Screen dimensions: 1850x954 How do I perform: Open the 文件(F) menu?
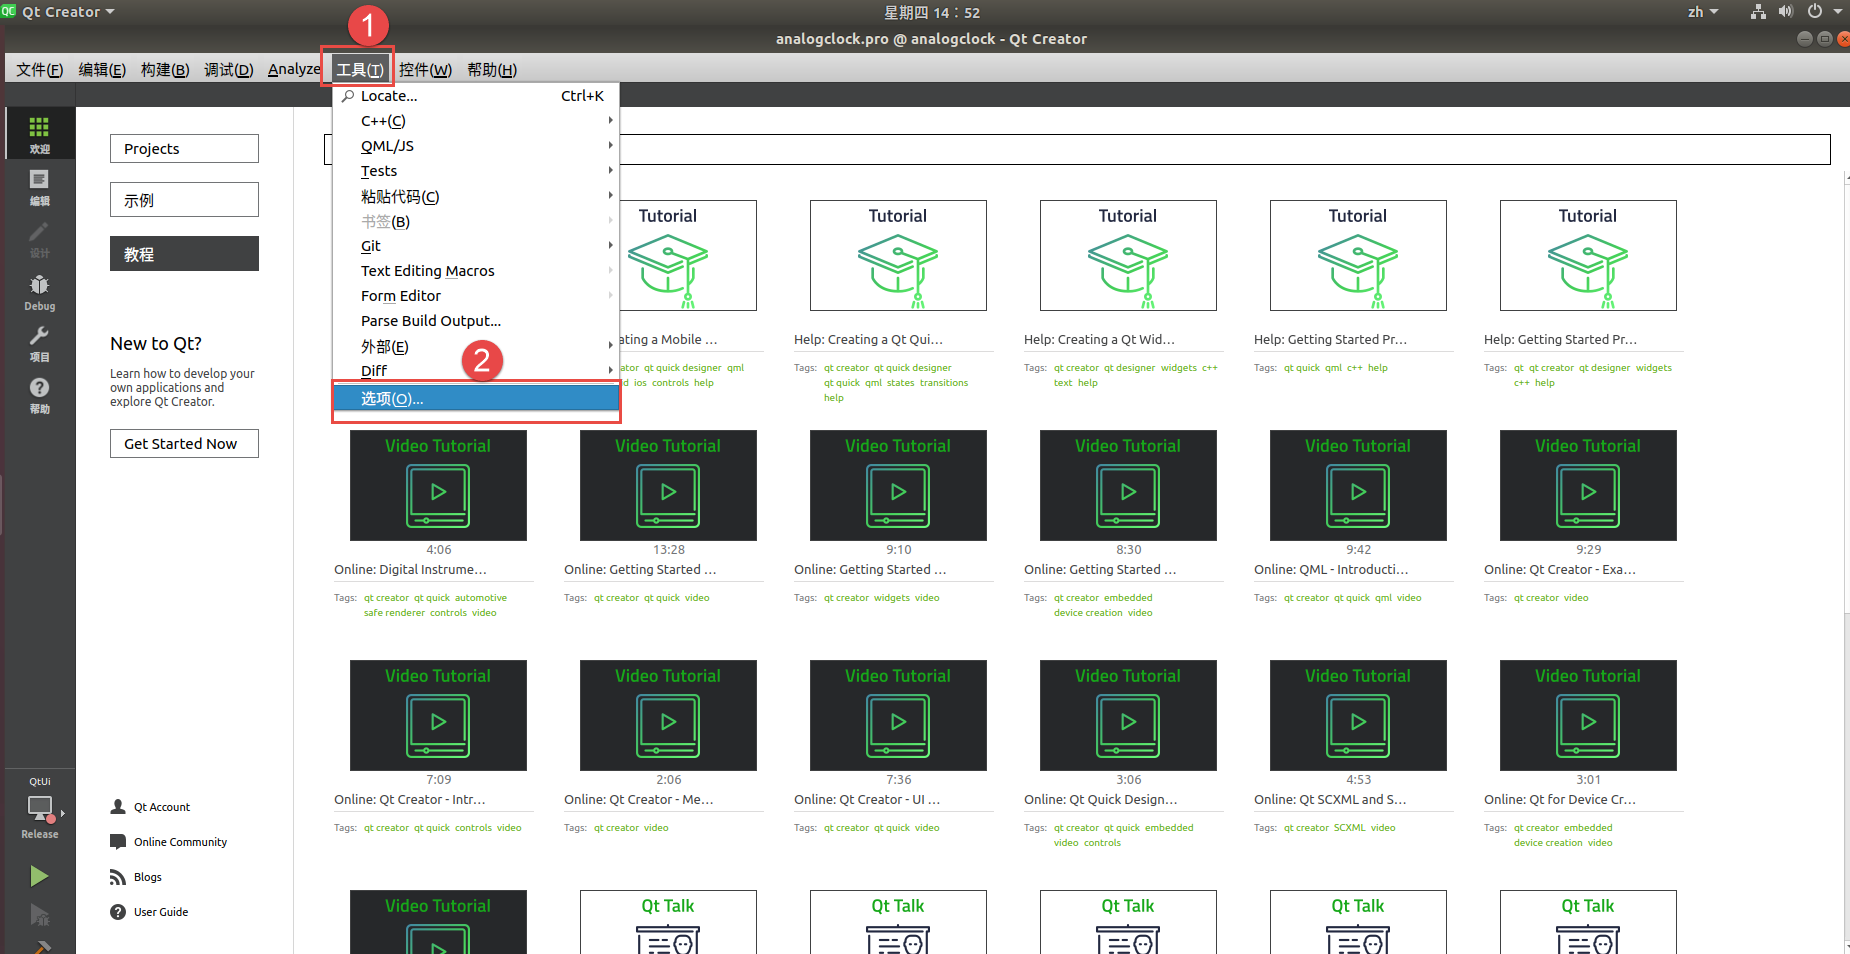pyautogui.click(x=40, y=69)
